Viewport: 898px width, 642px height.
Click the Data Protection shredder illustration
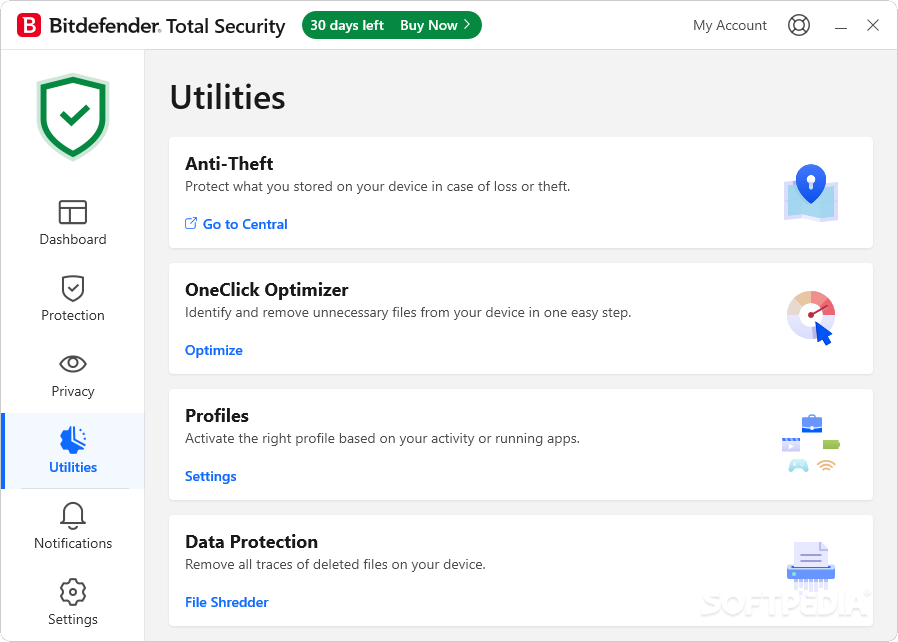point(810,563)
